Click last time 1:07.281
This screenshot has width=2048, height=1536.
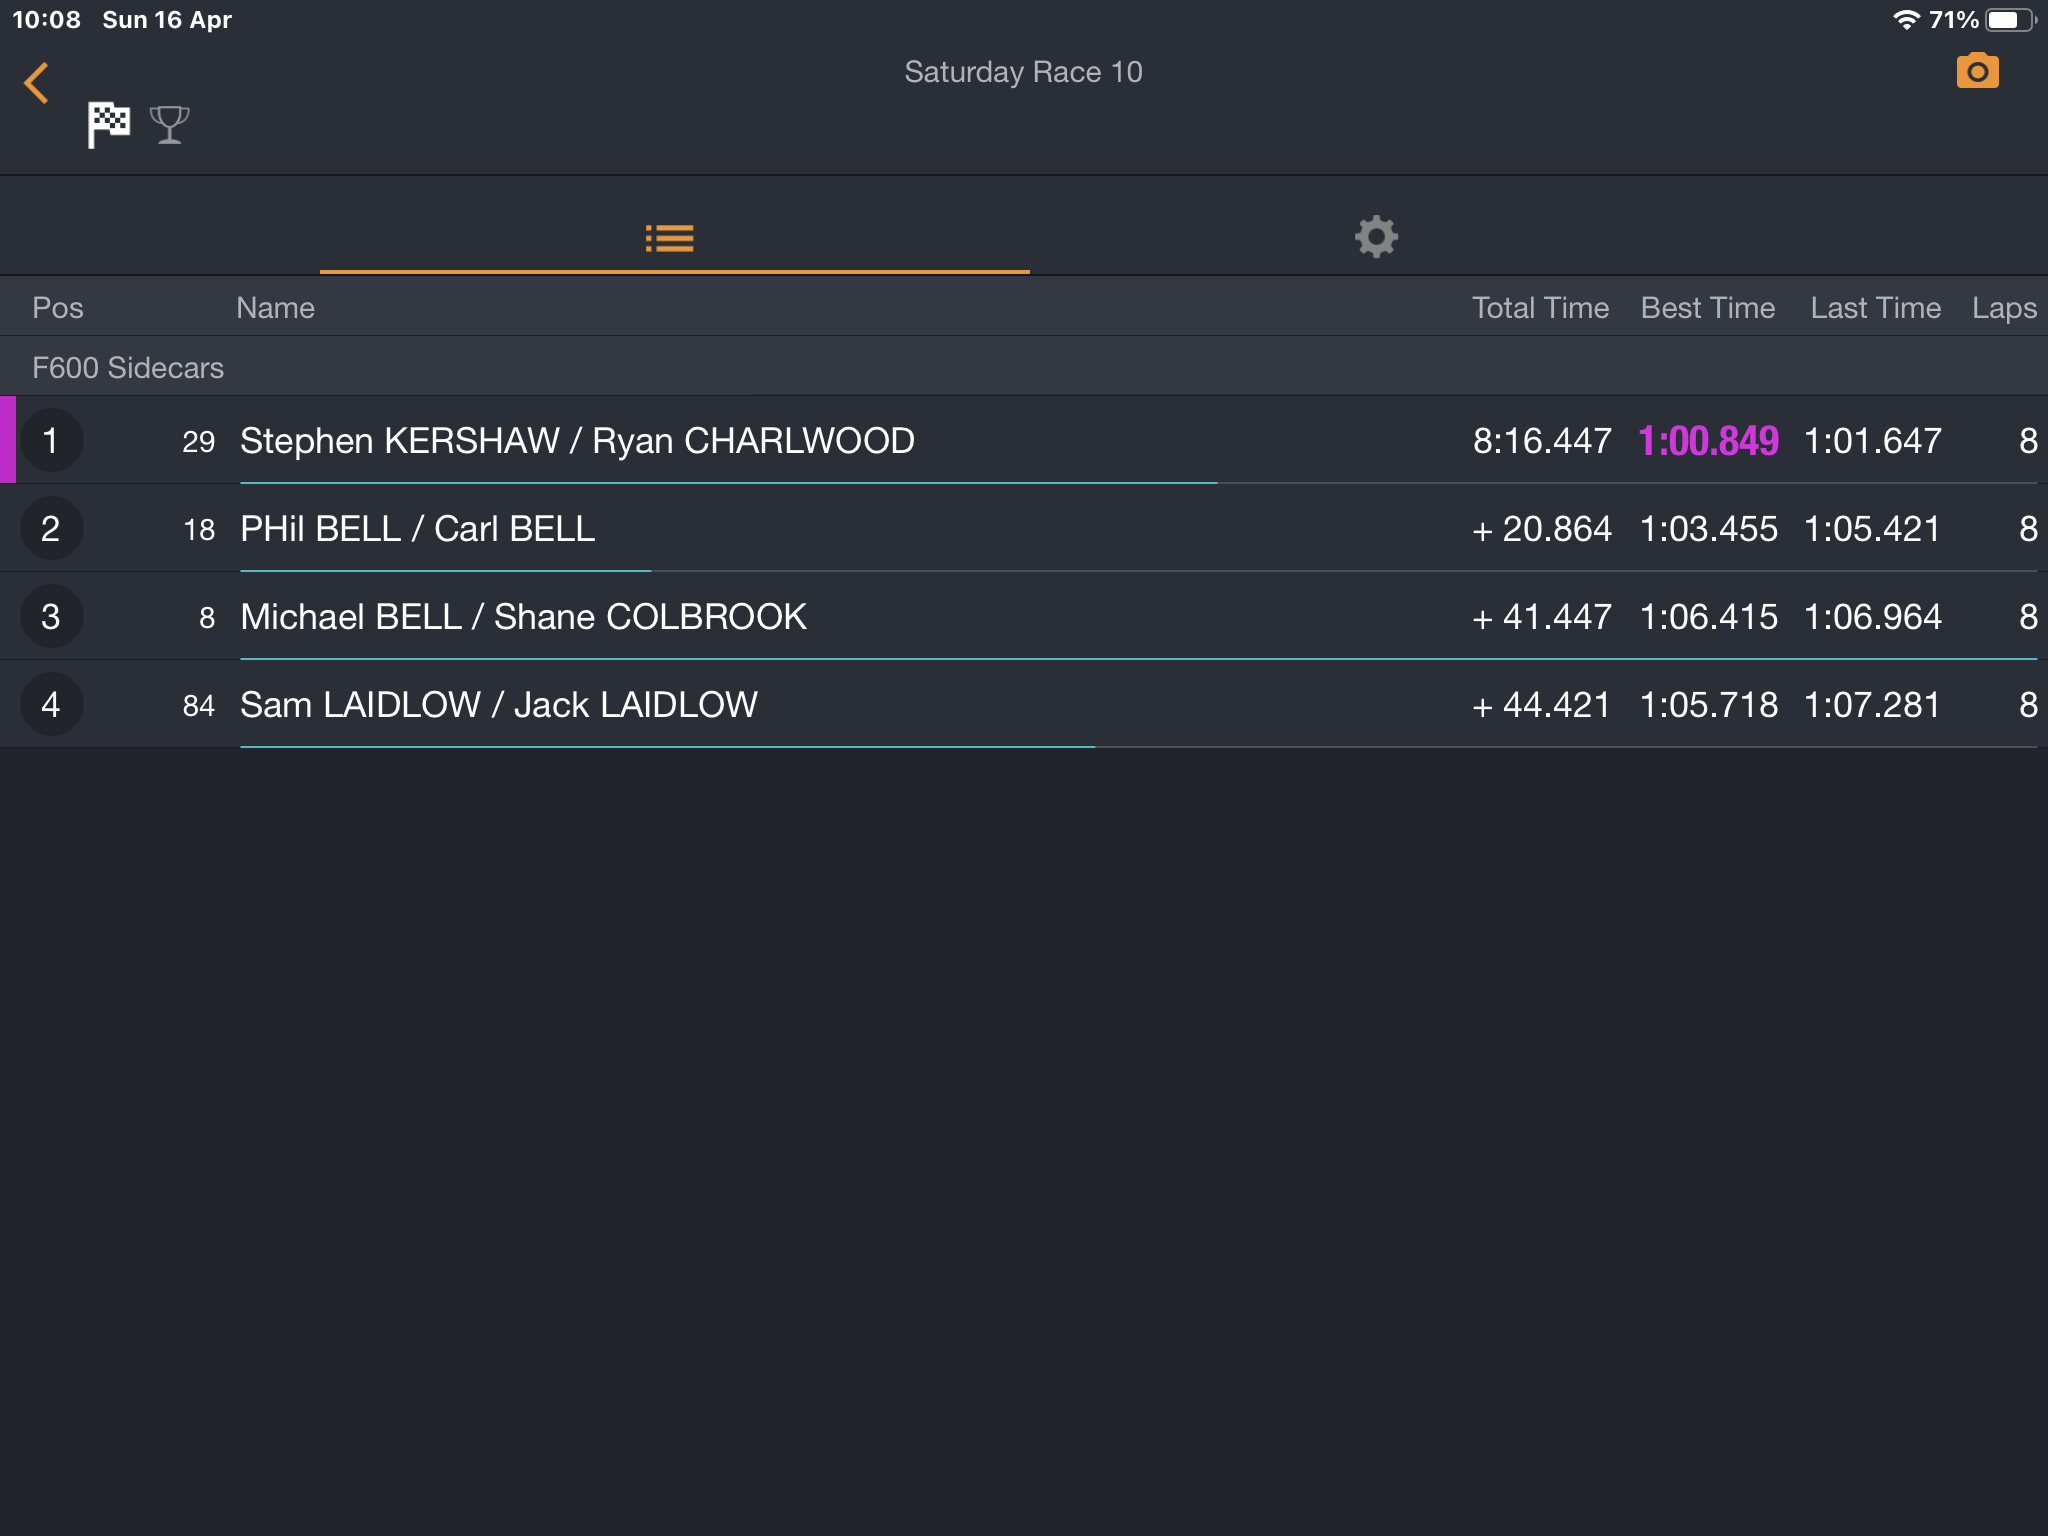[1873, 705]
